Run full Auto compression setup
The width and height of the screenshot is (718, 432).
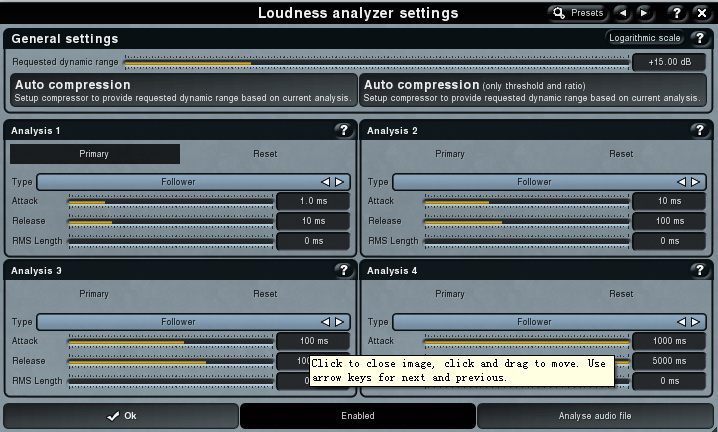(x=184, y=91)
